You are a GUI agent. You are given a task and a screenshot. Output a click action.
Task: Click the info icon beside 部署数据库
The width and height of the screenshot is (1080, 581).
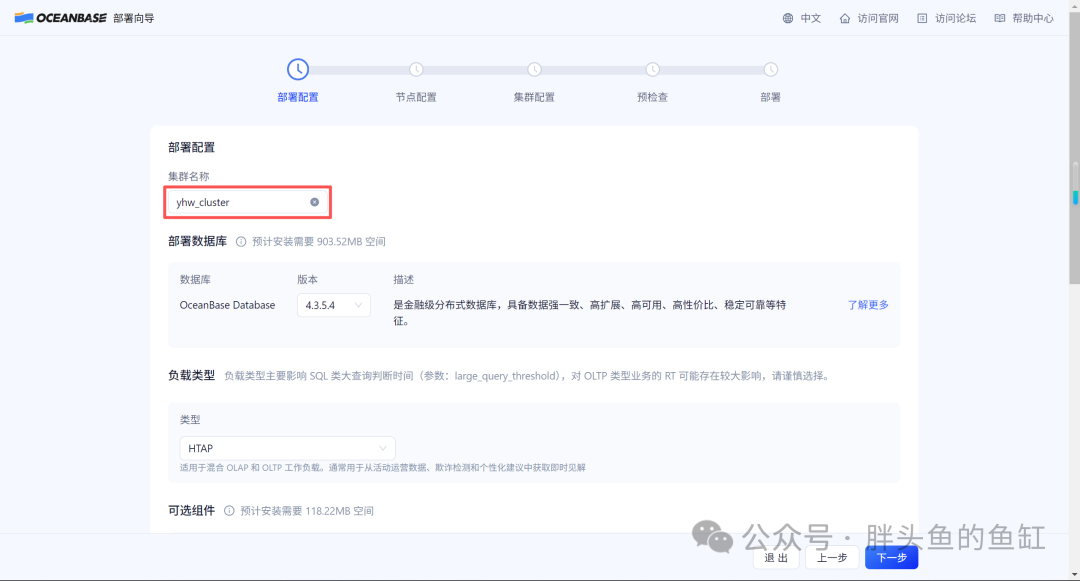pyautogui.click(x=241, y=242)
